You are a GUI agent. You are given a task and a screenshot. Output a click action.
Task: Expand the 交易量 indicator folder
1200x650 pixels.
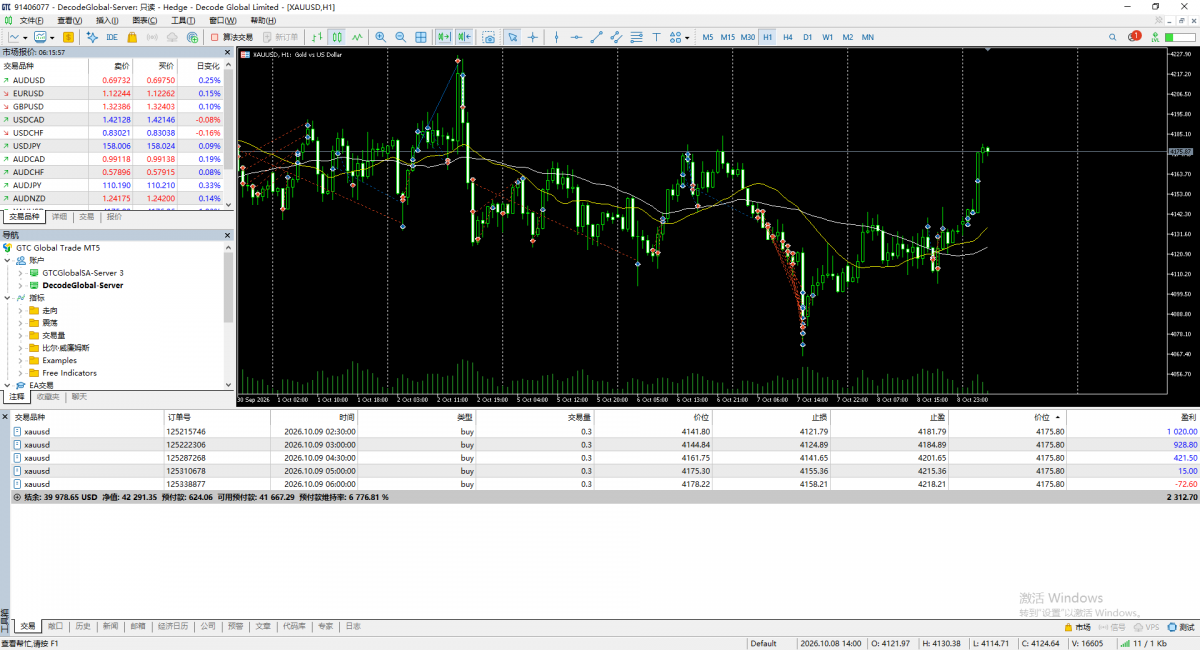pos(21,335)
